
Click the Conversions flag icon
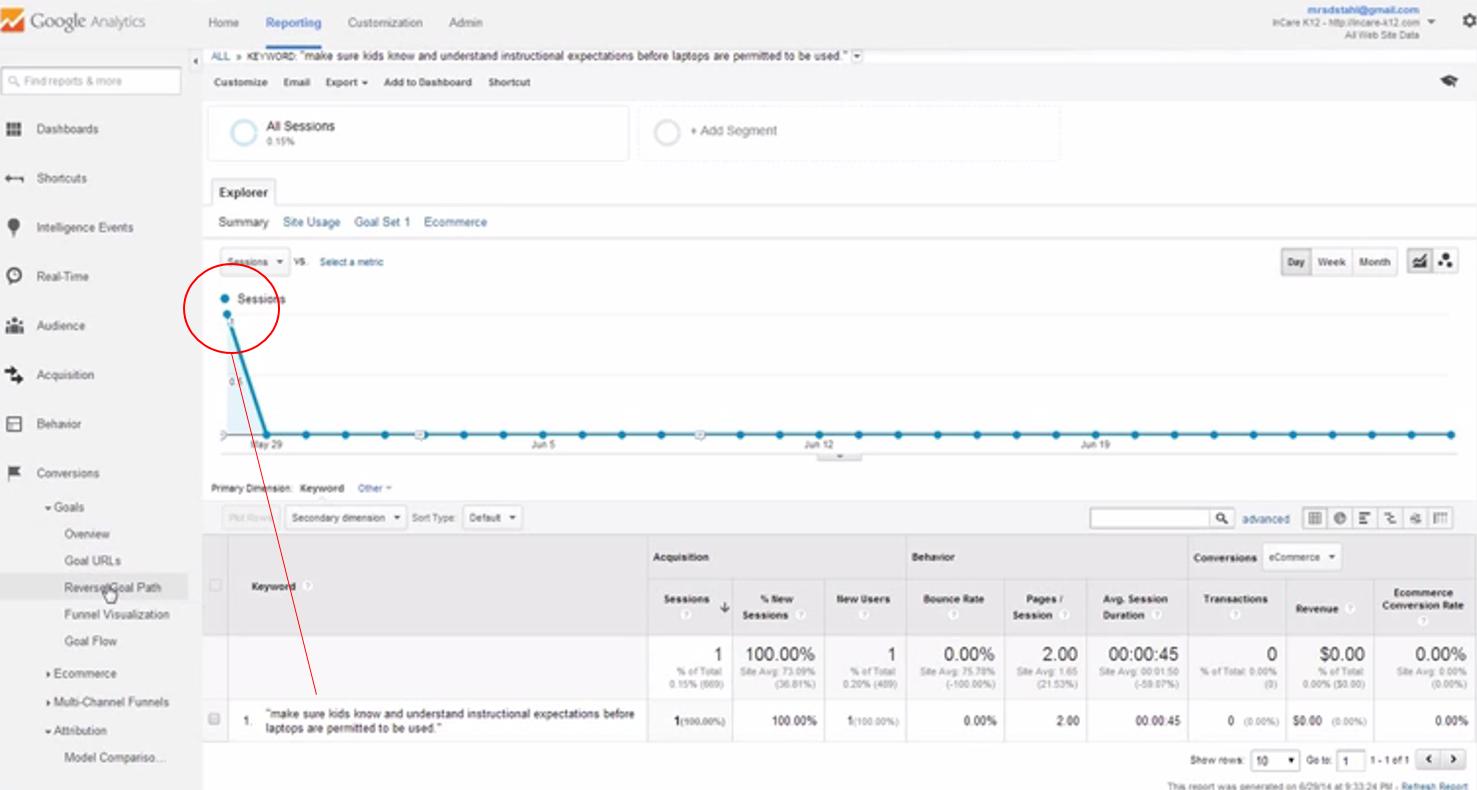14,473
